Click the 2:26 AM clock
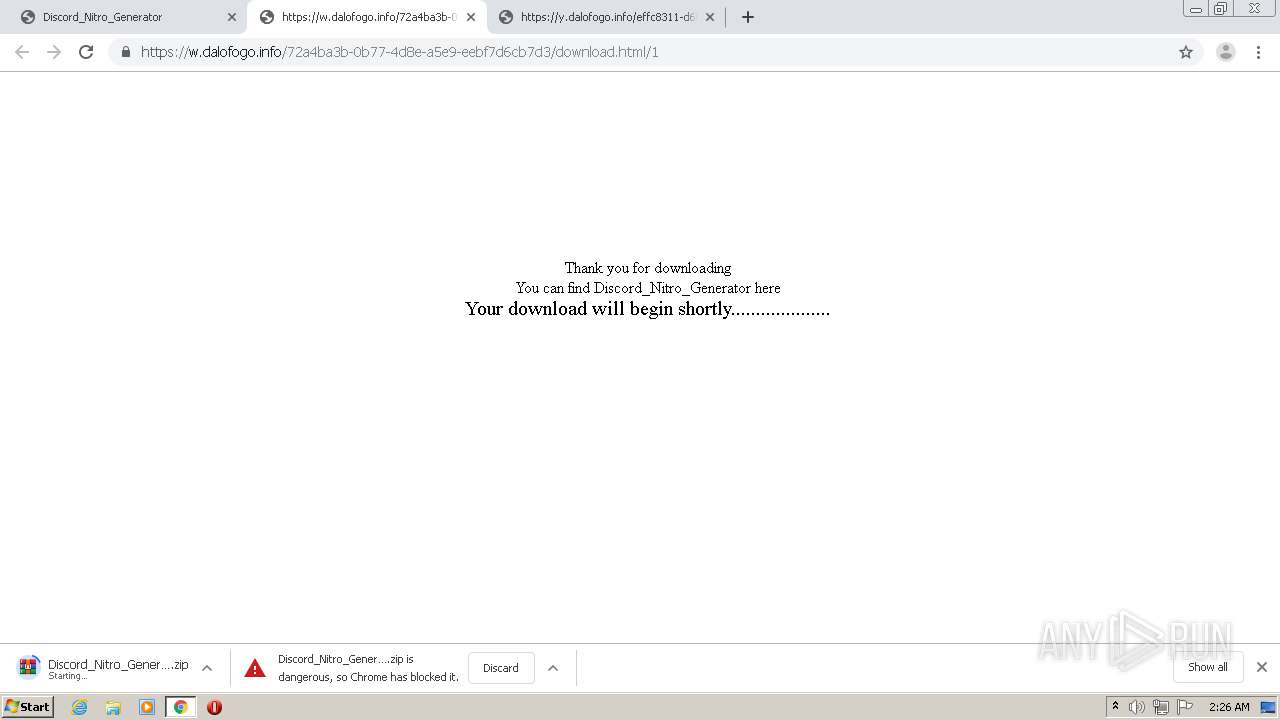This screenshot has width=1280, height=720. 1229,707
